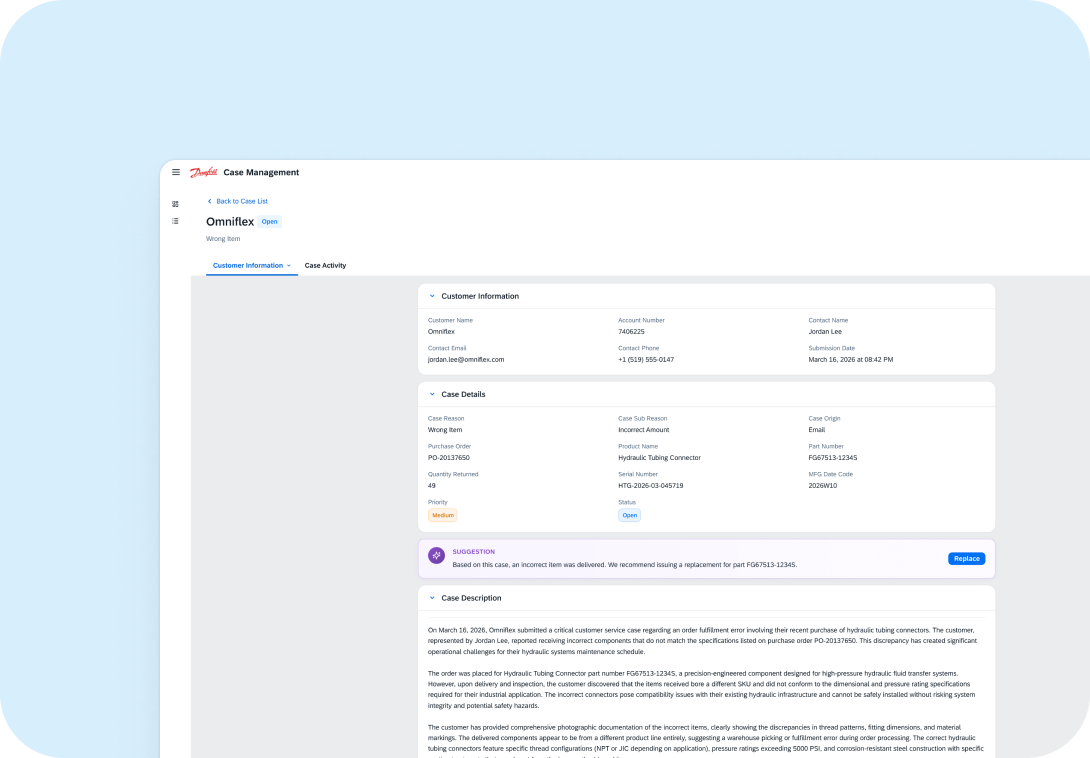Image resolution: width=1090 pixels, height=758 pixels.
Task: Select the Customer Information tab
Action: click(x=248, y=265)
